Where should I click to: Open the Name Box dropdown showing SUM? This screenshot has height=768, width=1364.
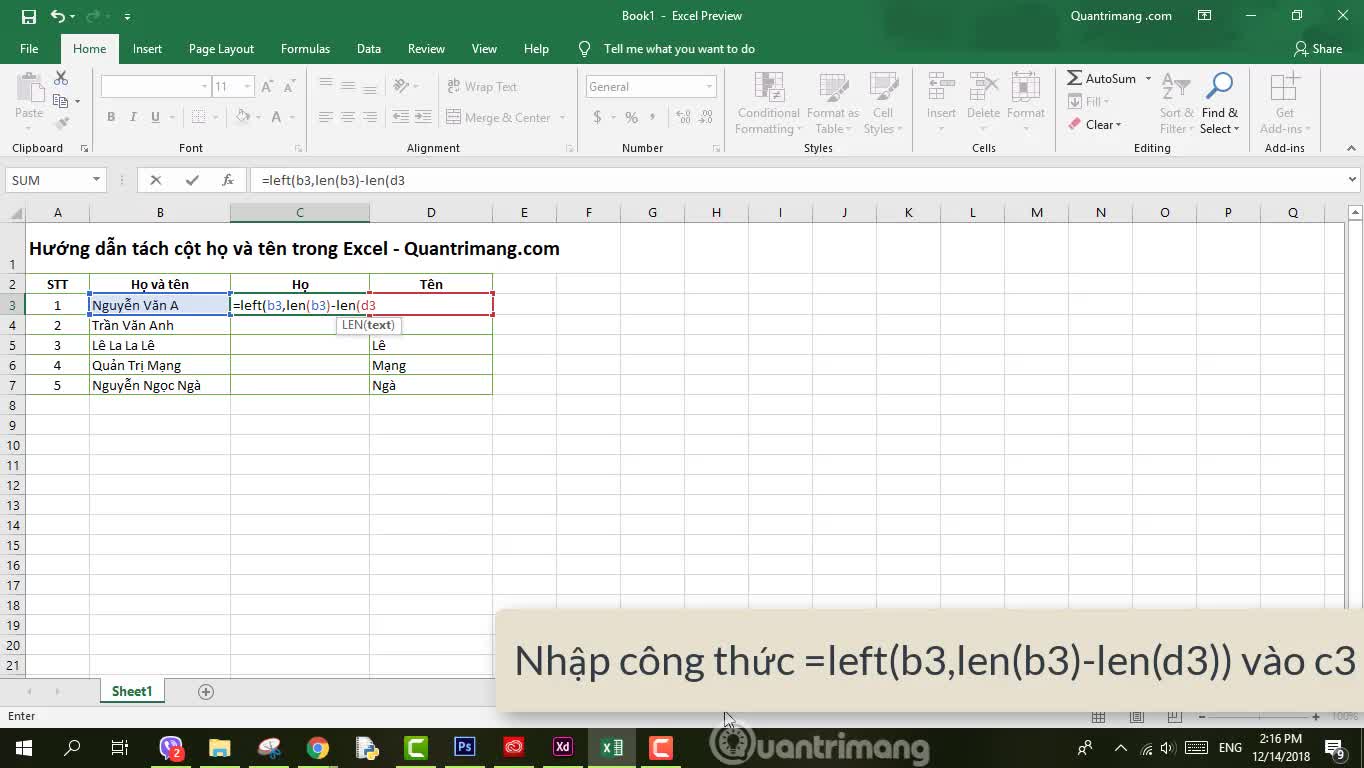tap(96, 180)
